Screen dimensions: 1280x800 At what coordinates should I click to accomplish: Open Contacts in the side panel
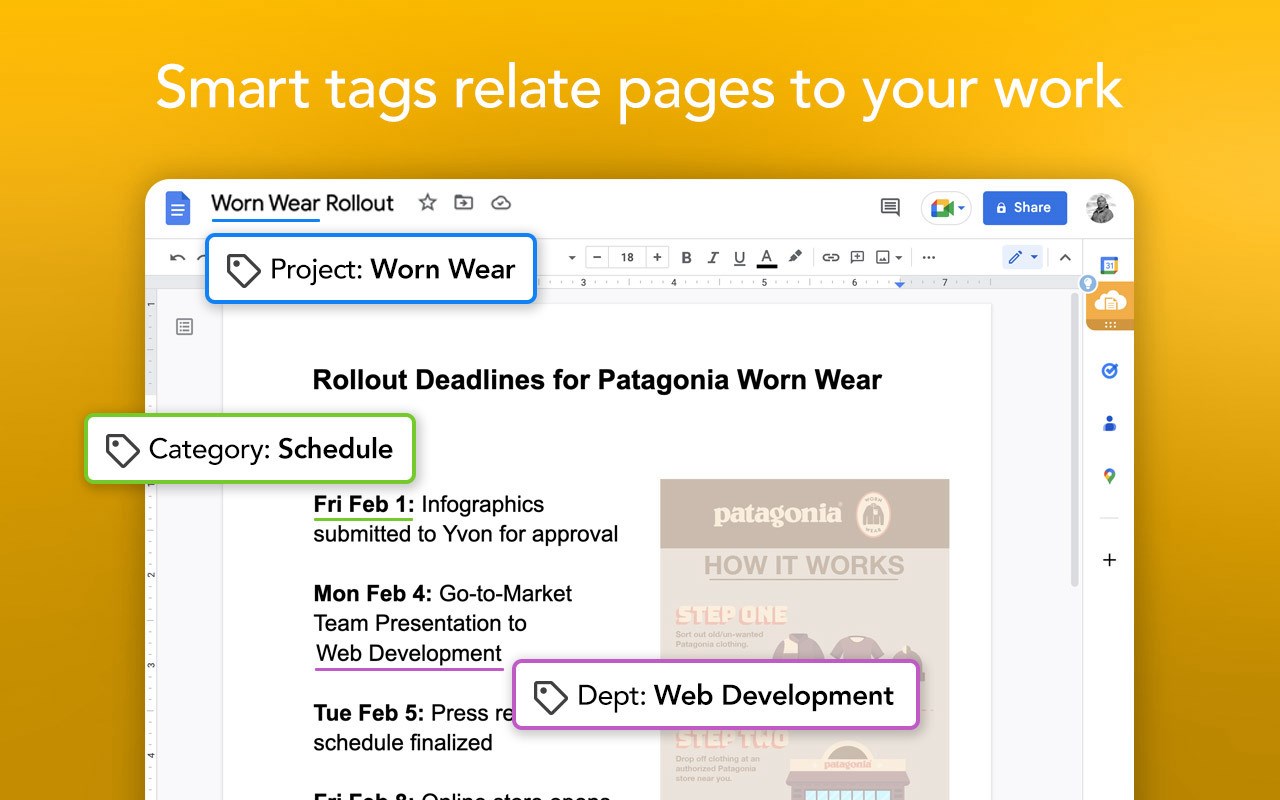[x=1109, y=423]
